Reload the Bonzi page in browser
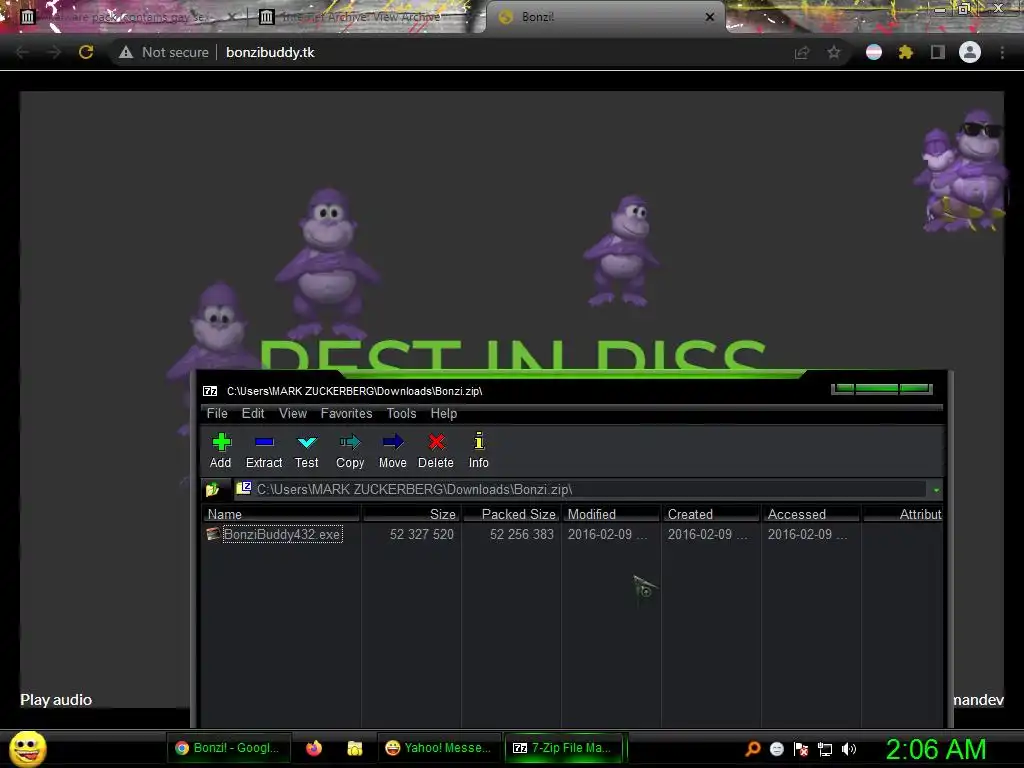The width and height of the screenshot is (1024, 768). pyautogui.click(x=86, y=52)
